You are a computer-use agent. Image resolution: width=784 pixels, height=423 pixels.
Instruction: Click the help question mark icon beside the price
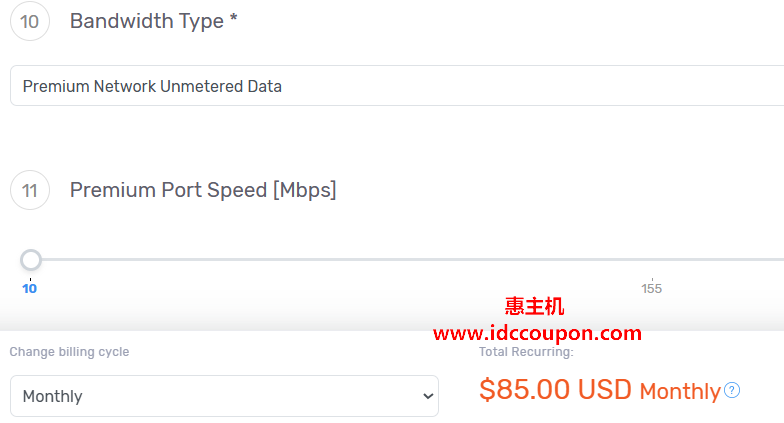click(x=732, y=390)
